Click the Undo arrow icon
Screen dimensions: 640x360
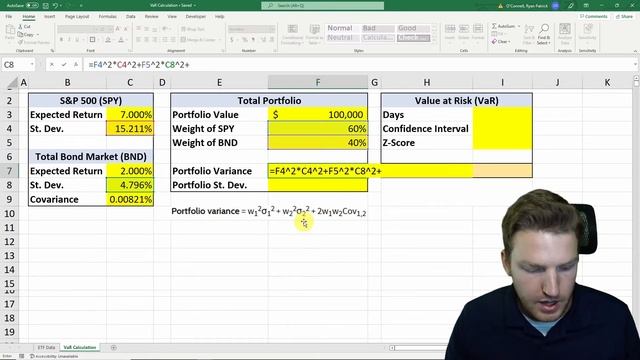click(55, 6)
